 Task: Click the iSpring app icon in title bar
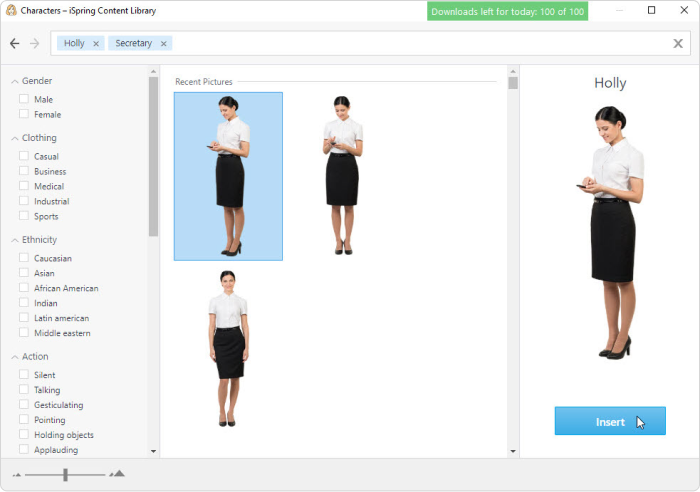(11, 10)
